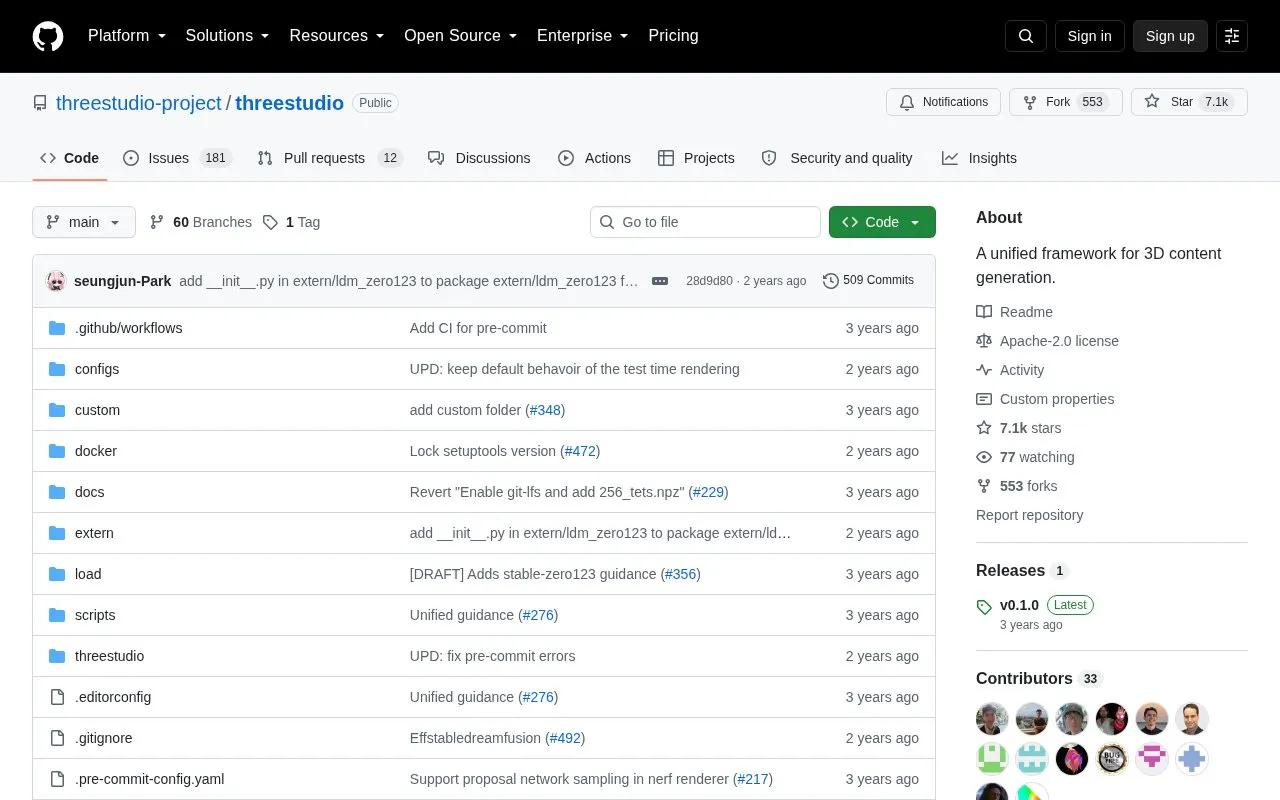Open the Actions tab
The image size is (1280, 800).
click(594, 158)
